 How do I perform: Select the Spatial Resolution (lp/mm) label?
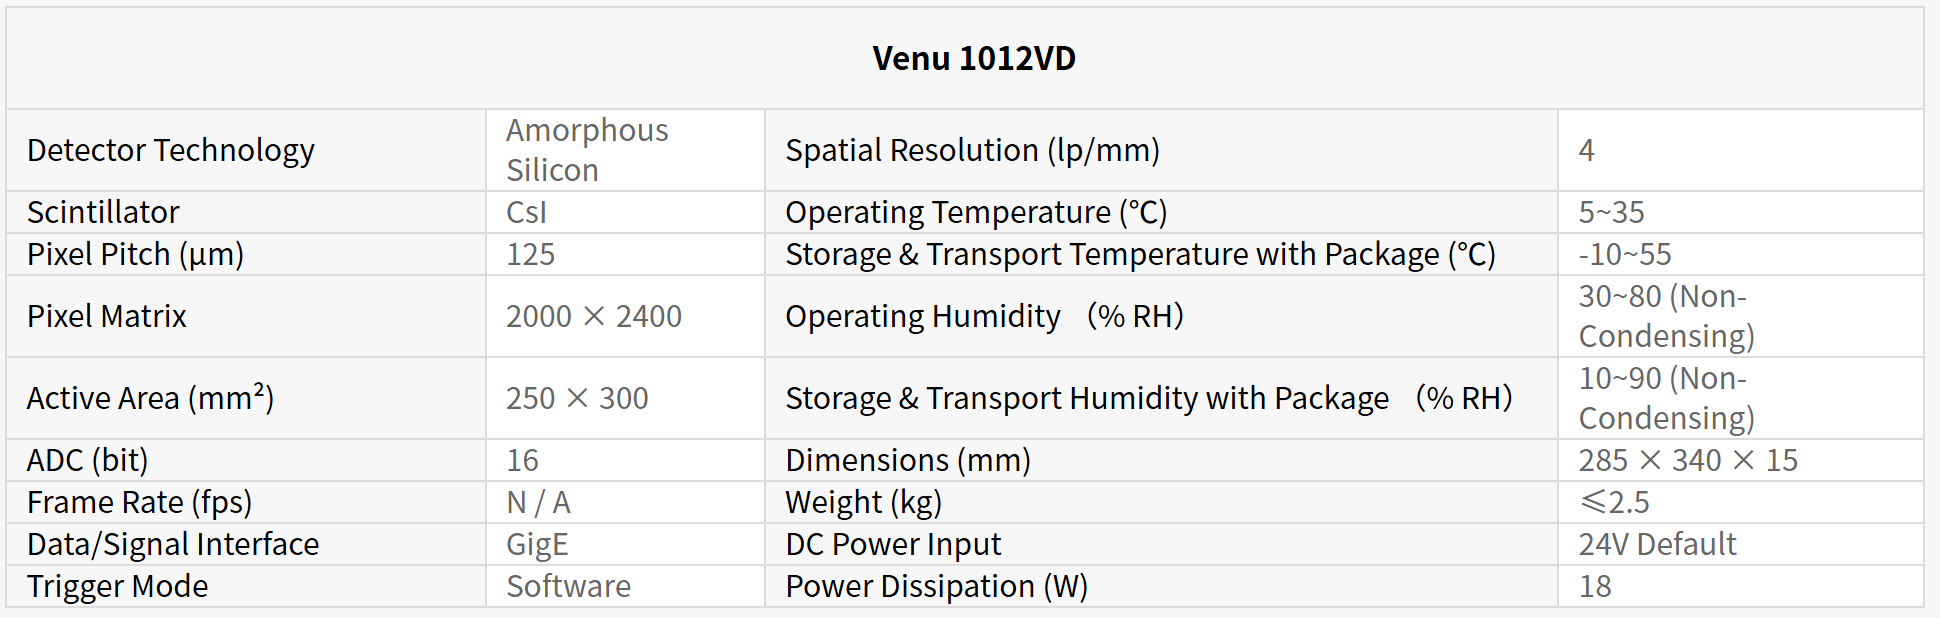click(x=972, y=151)
